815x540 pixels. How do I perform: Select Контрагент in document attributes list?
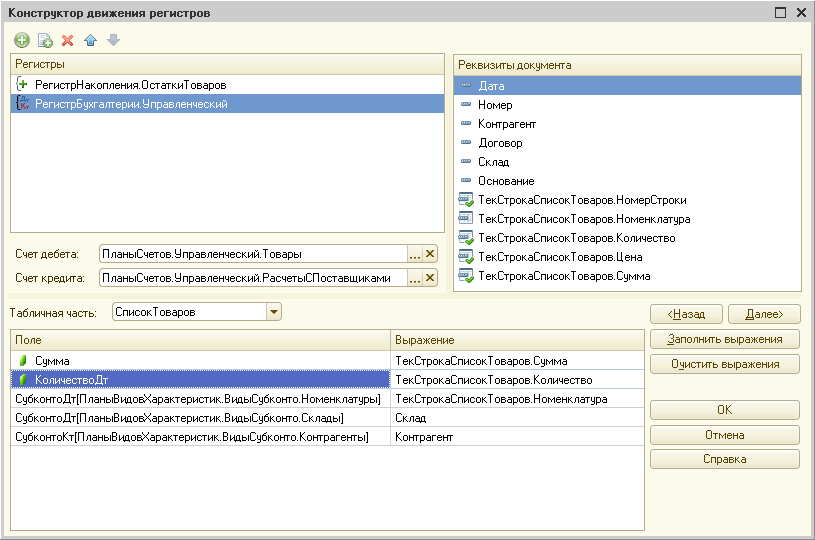[507, 124]
